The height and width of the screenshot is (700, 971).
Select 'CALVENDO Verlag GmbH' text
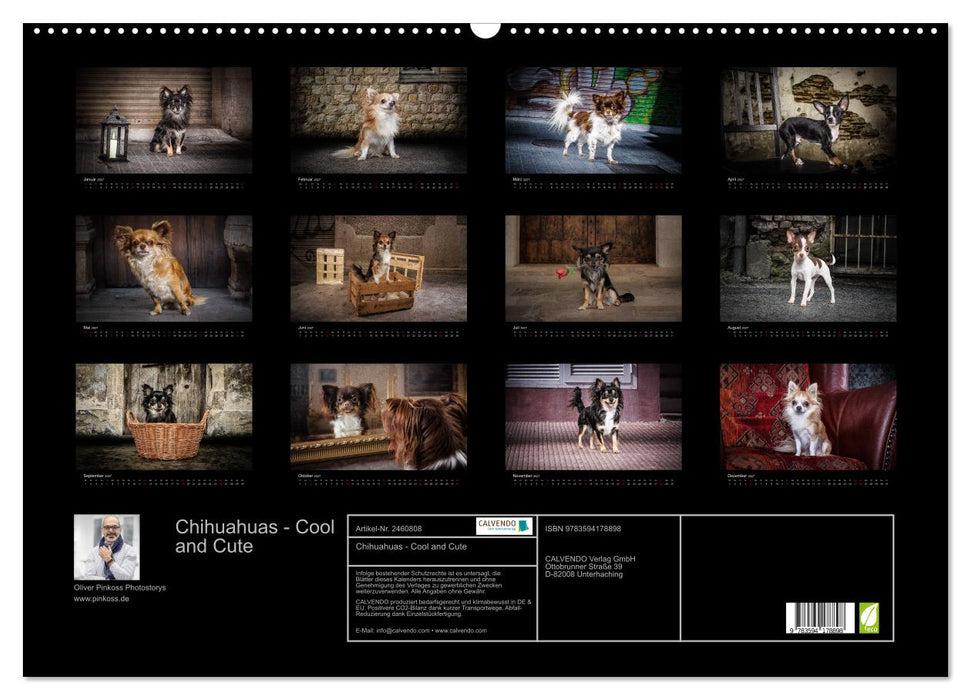pyautogui.click(x=590, y=559)
